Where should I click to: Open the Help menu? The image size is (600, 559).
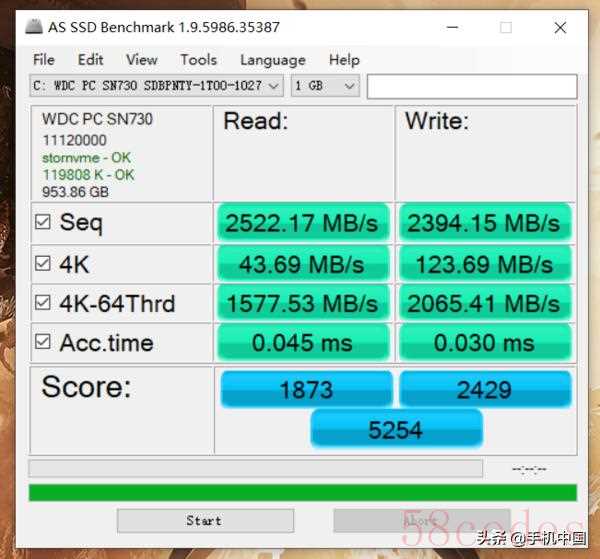[344, 60]
